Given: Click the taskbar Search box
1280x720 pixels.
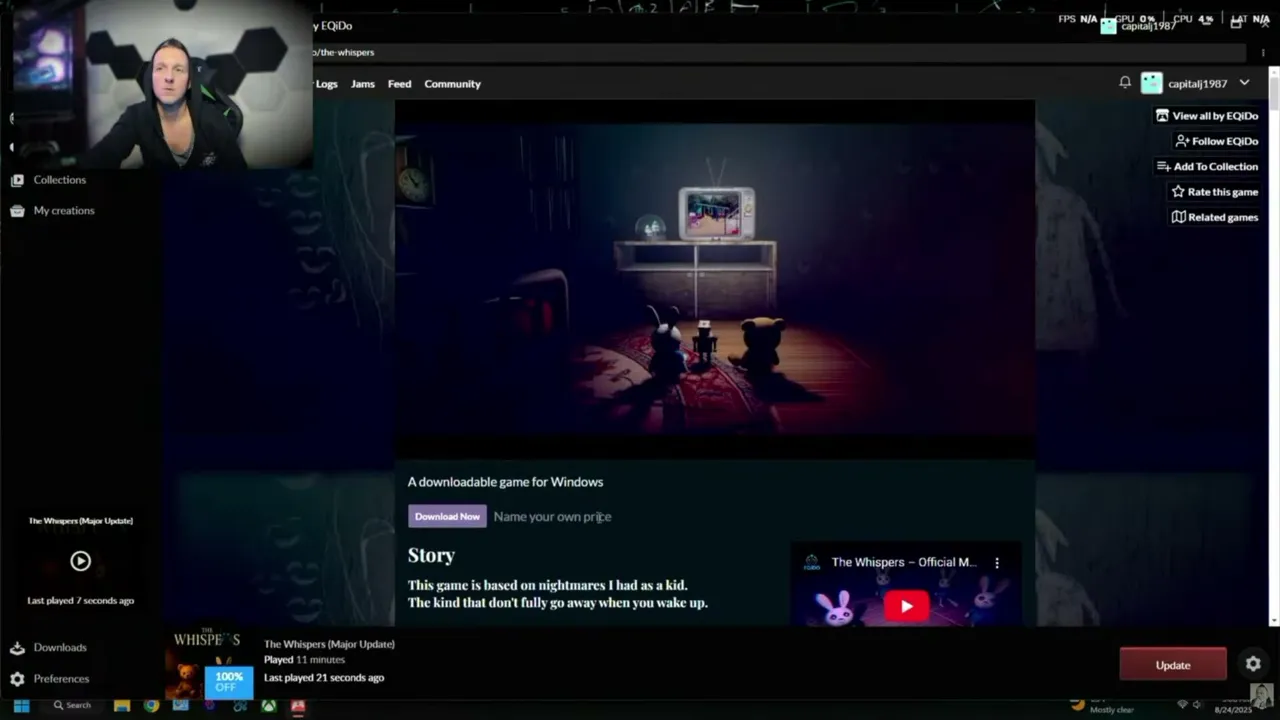Looking at the screenshot, I should click(x=72, y=706).
